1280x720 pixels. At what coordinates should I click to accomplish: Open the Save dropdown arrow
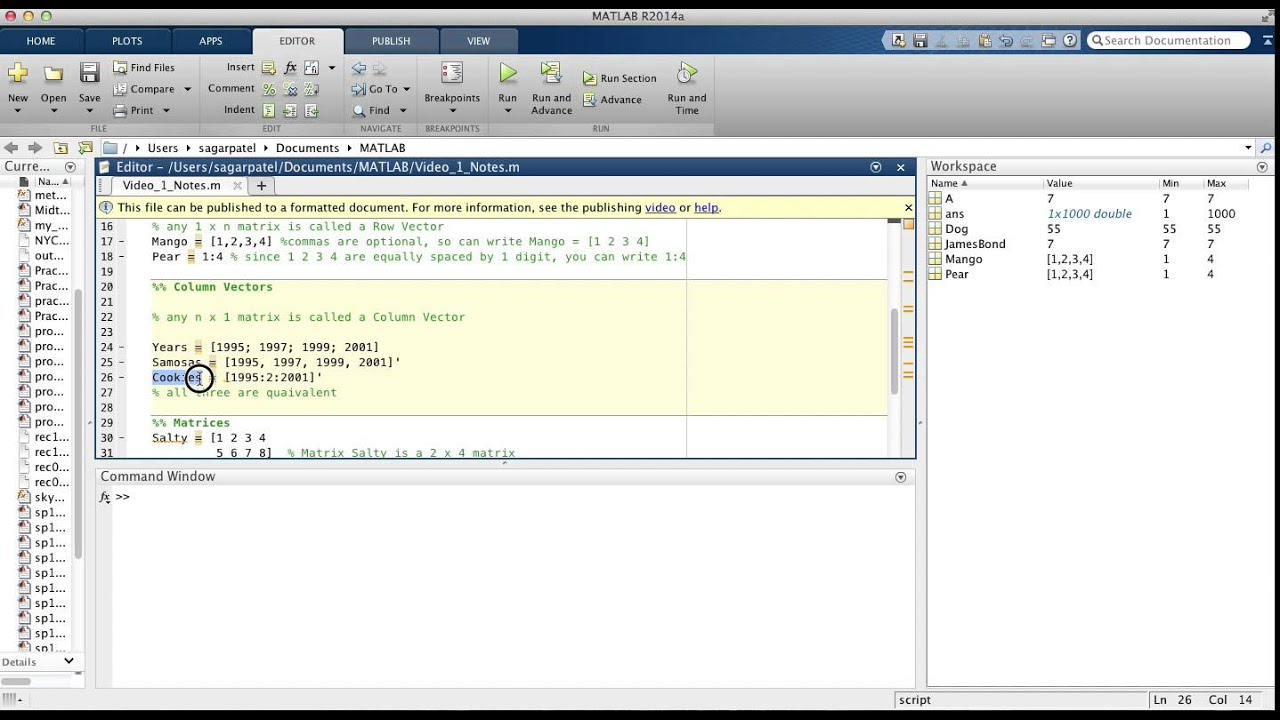[x=90, y=110]
